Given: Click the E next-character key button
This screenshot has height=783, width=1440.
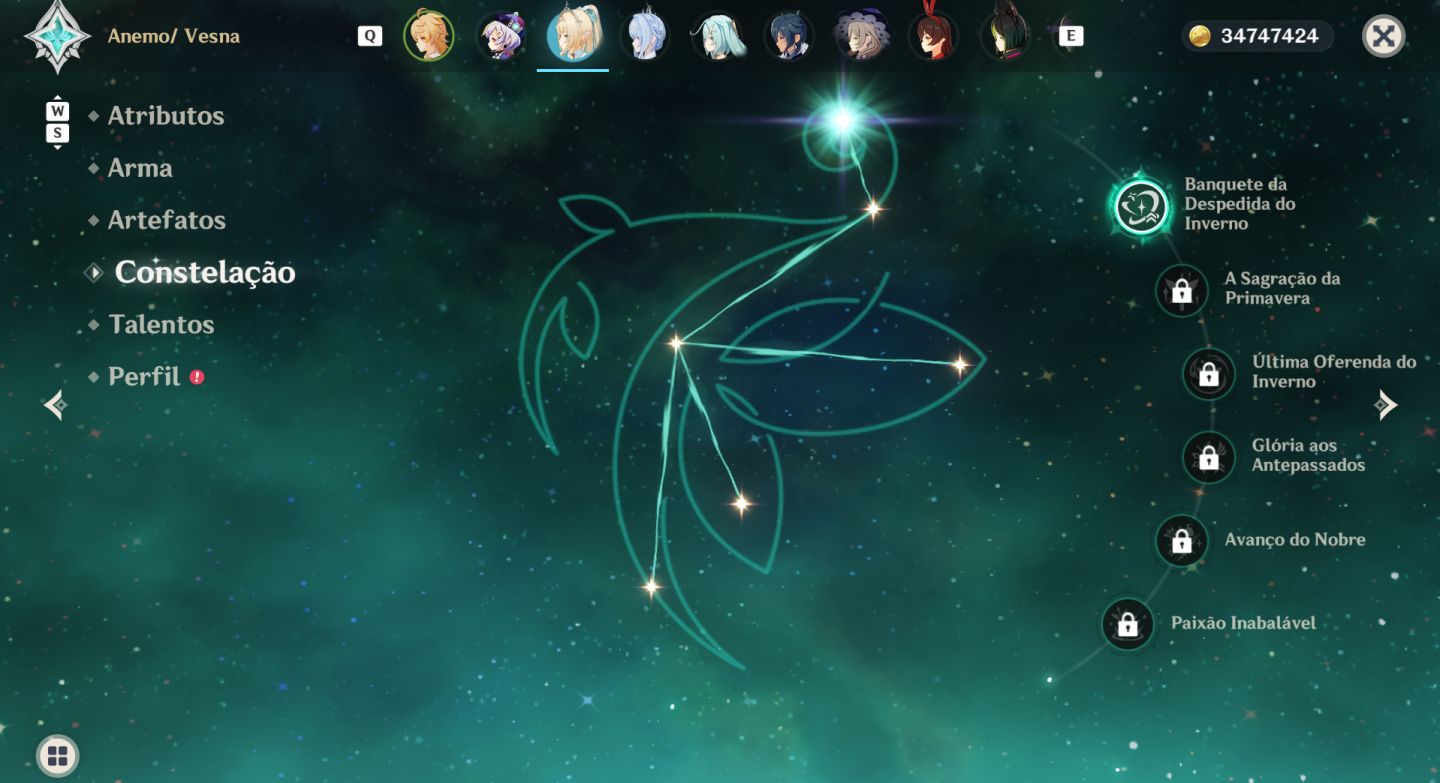Looking at the screenshot, I should tap(1071, 36).
